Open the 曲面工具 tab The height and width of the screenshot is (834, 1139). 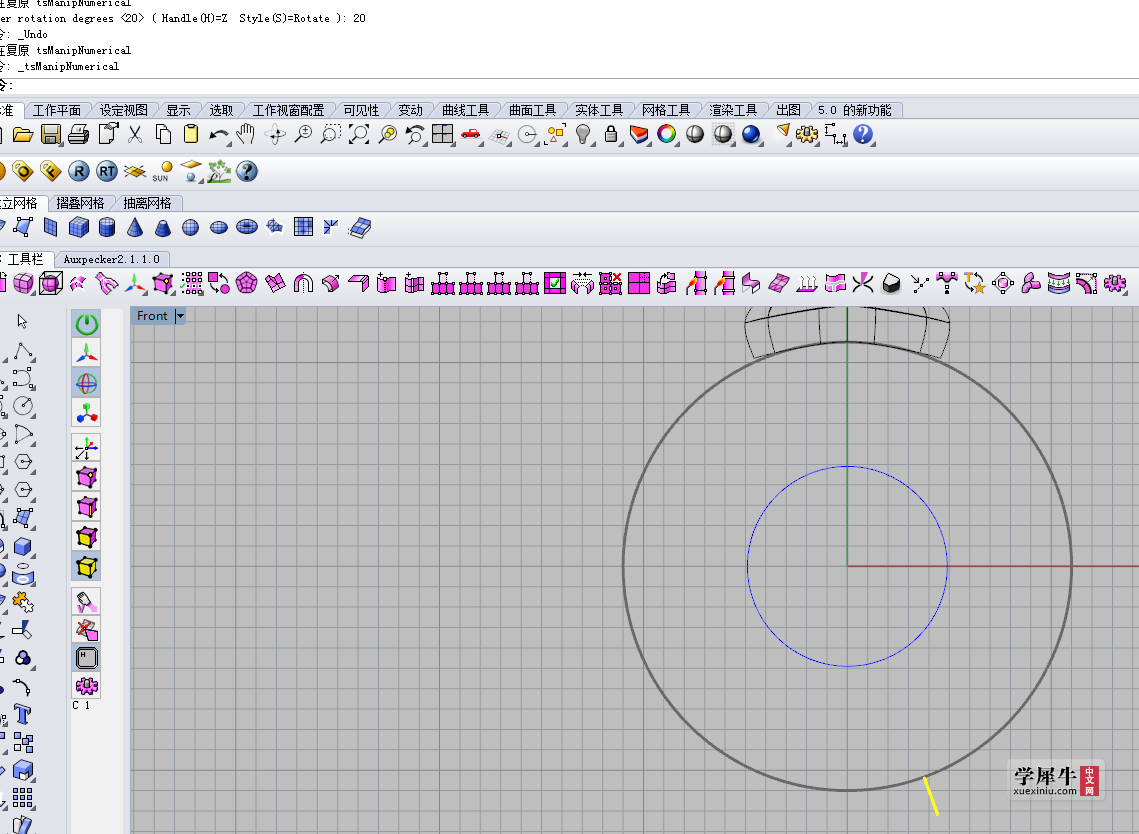click(x=532, y=110)
